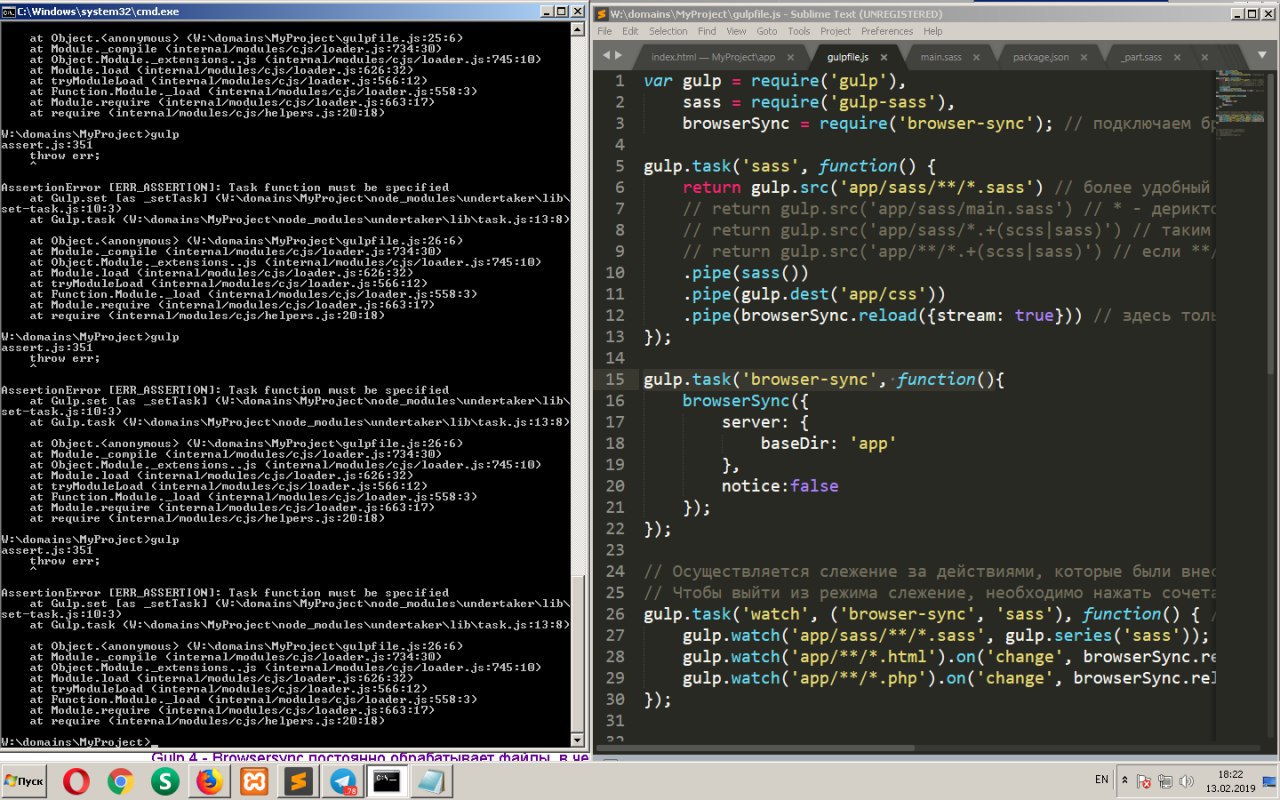The height and width of the screenshot is (800, 1280).
Task: Click the last cmd prompt W:\domains\MyProject>
Action: (75, 742)
